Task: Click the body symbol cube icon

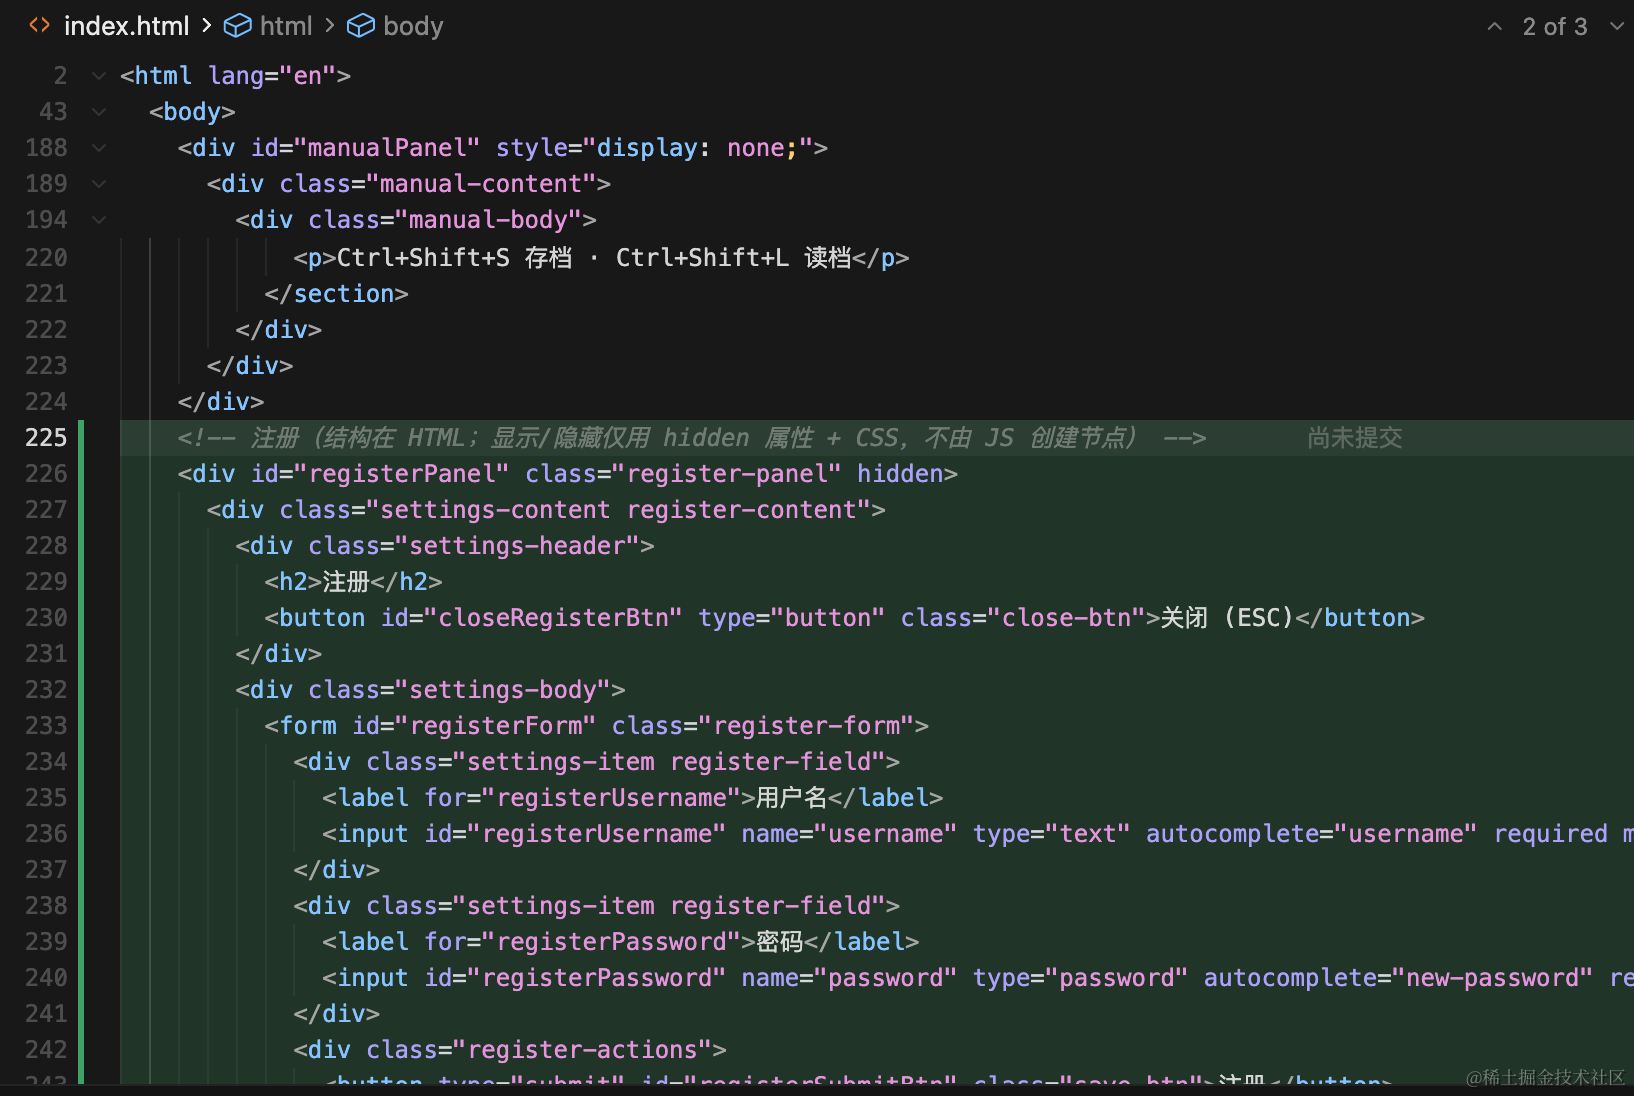Action: click(361, 26)
